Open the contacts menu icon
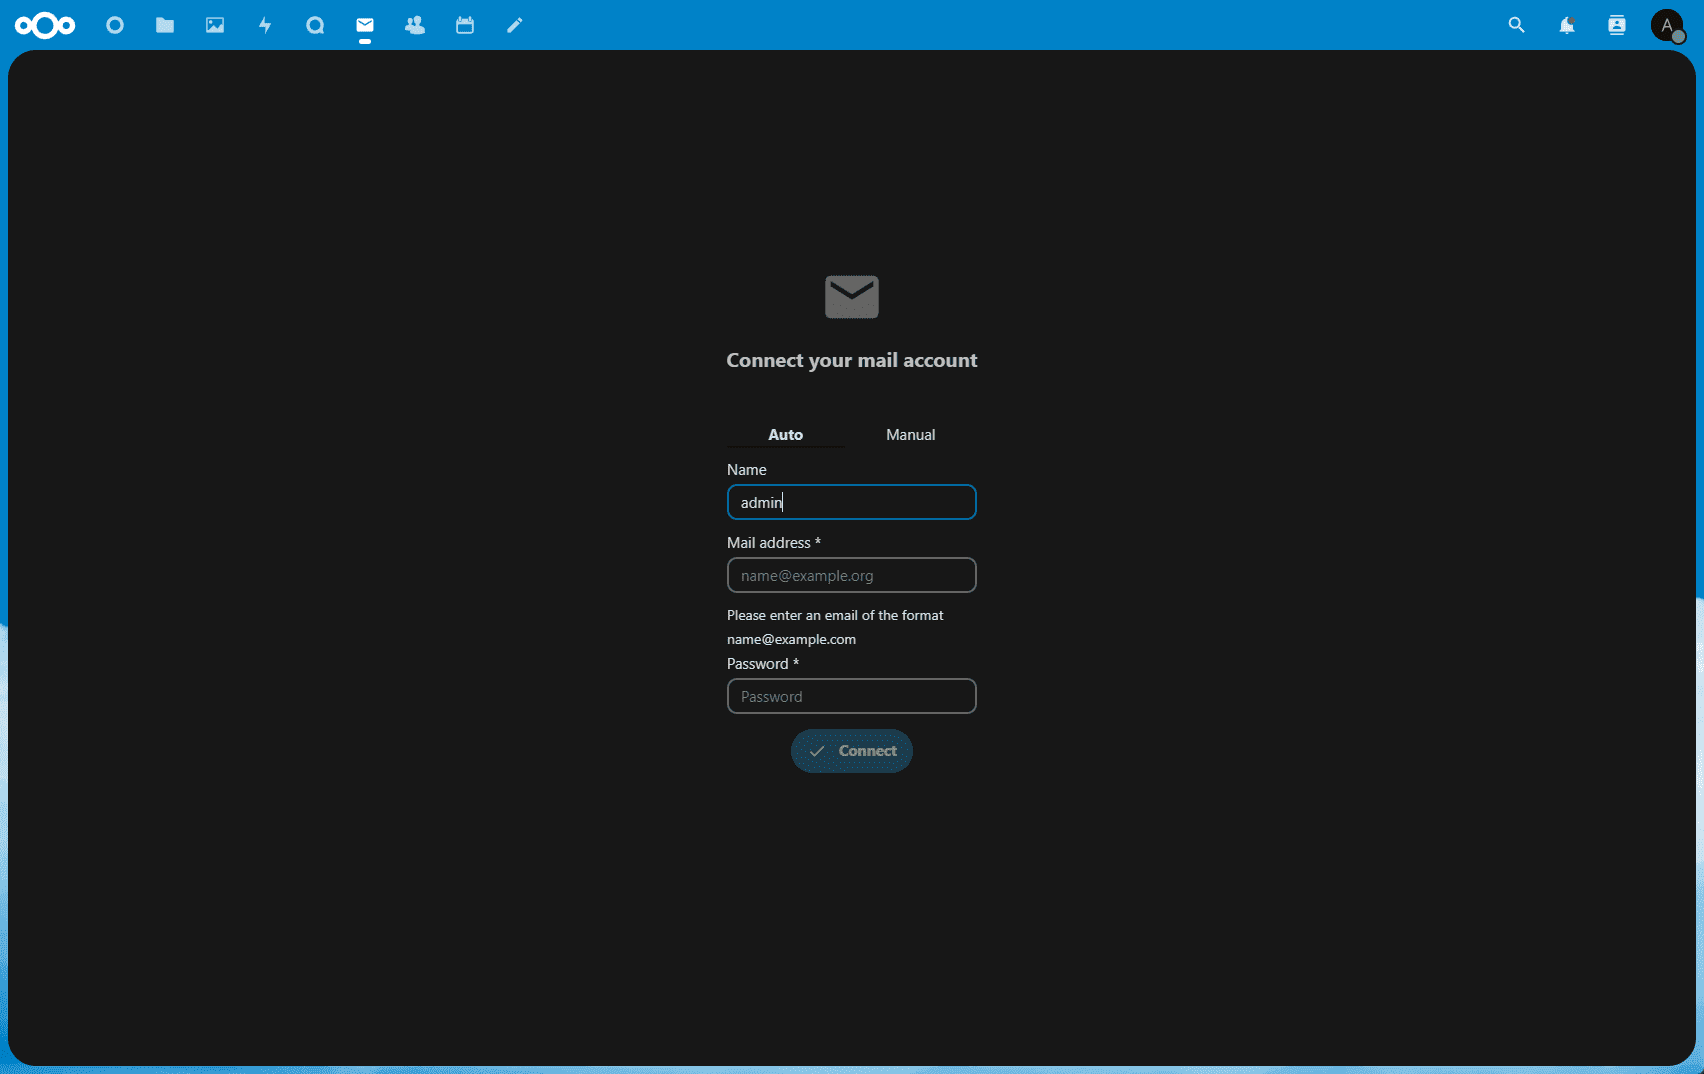Image resolution: width=1704 pixels, height=1074 pixels. point(1617,25)
